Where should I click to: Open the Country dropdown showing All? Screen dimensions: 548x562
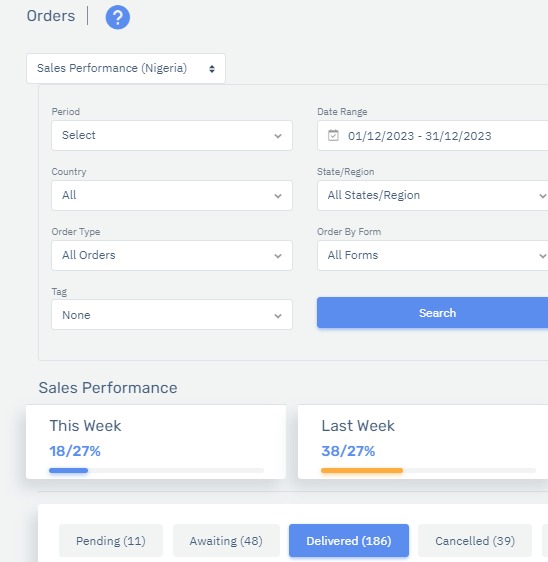click(172, 195)
